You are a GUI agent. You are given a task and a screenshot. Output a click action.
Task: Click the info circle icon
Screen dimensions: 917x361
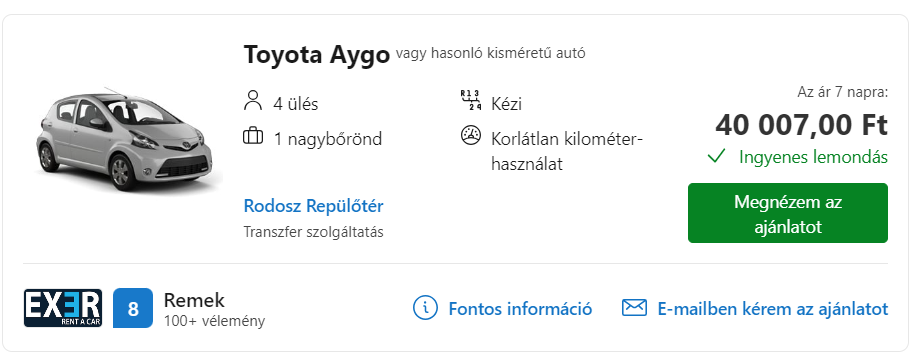click(x=425, y=308)
